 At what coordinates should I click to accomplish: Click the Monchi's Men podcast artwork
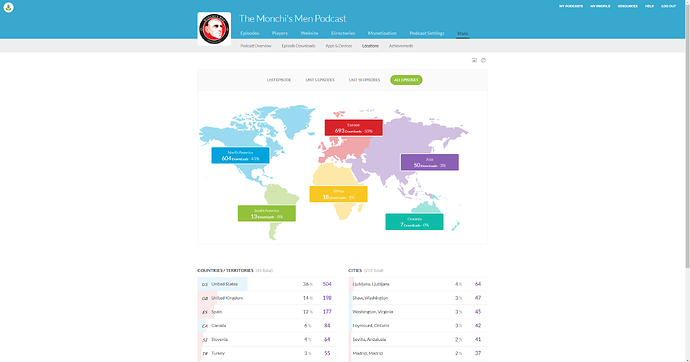pos(214,29)
